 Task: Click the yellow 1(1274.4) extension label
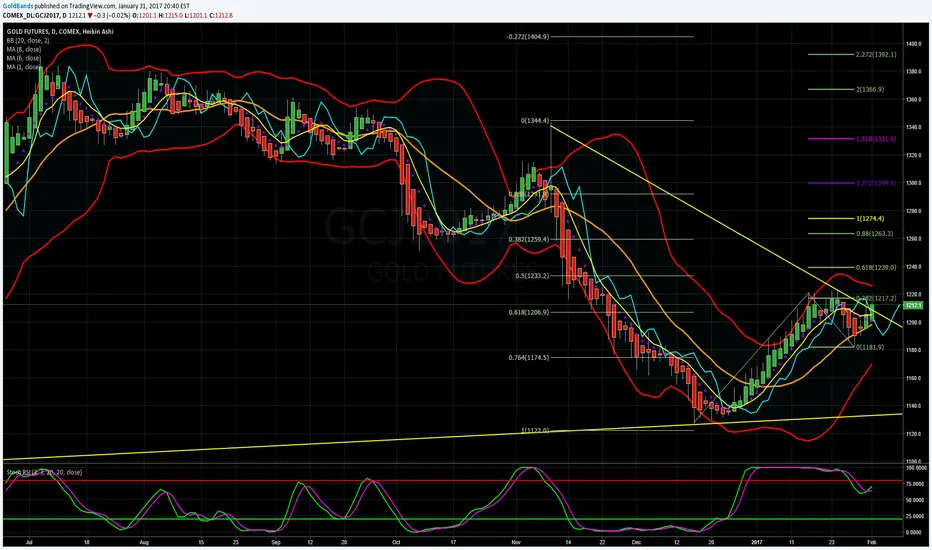pos(870,219)
